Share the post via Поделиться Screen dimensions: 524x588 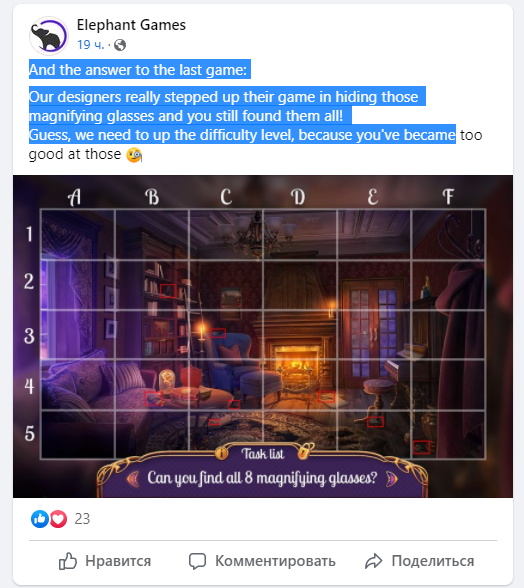tap(419, 561)
